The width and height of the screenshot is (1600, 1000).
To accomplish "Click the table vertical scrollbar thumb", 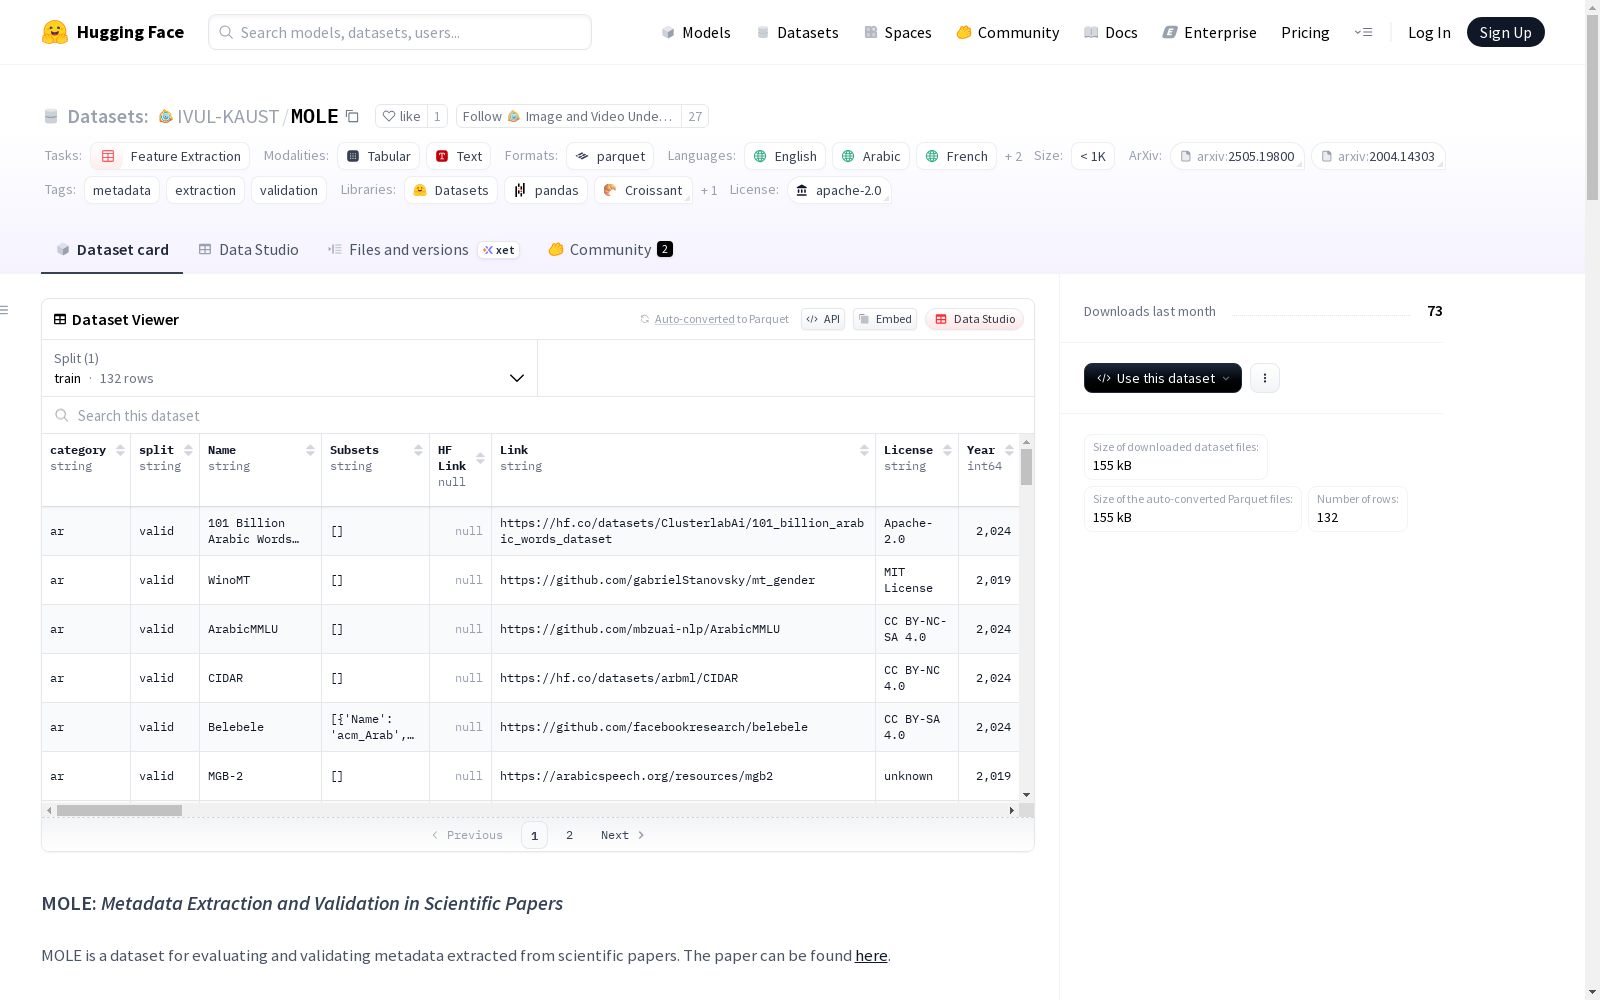I will point(1026,466).
